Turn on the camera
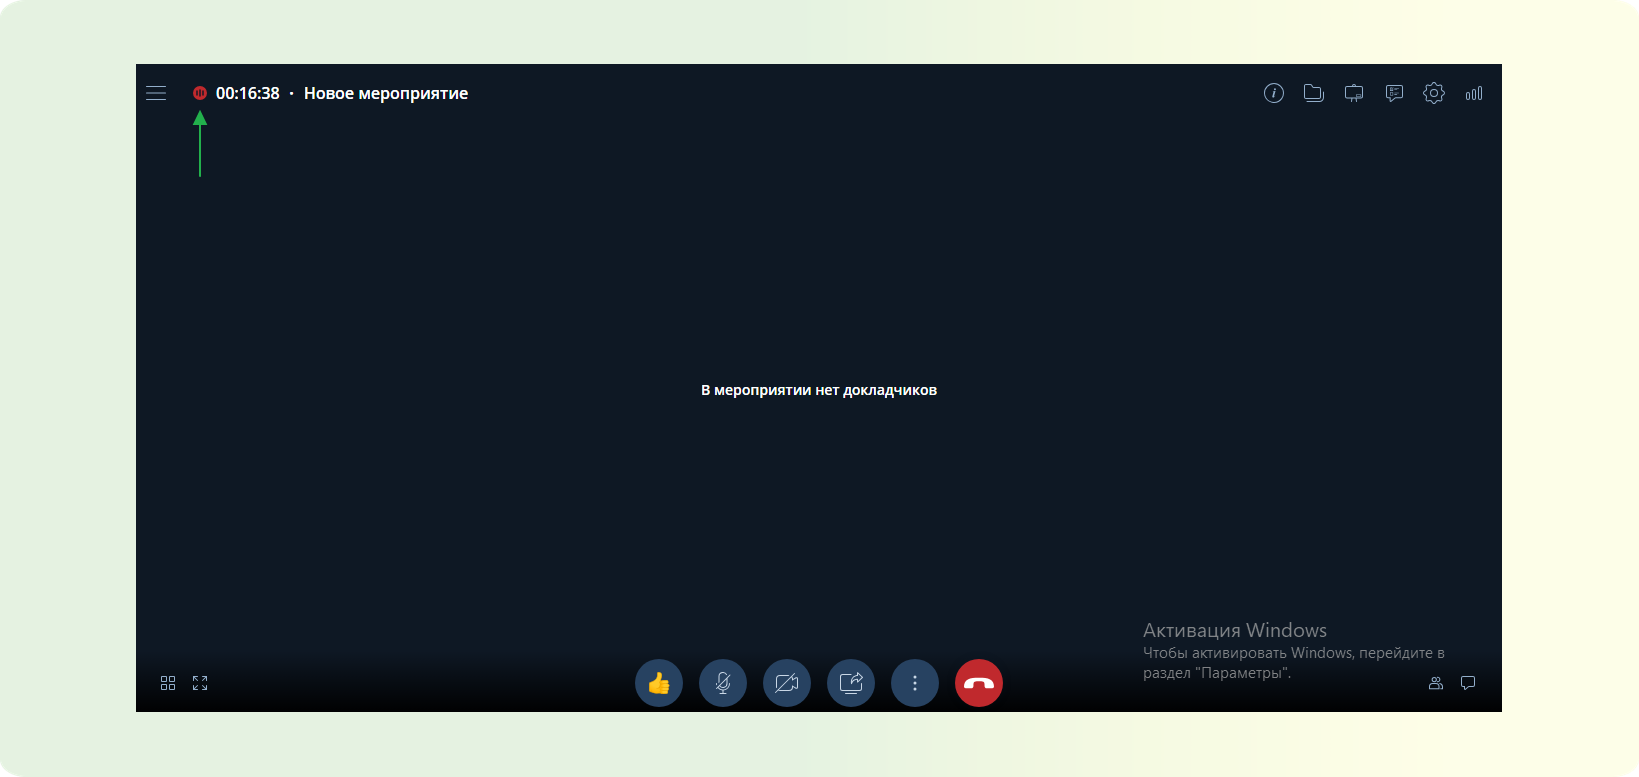The width and height of the screenshot is (1639, 777). pyautogui.click(x=787, y=683)
